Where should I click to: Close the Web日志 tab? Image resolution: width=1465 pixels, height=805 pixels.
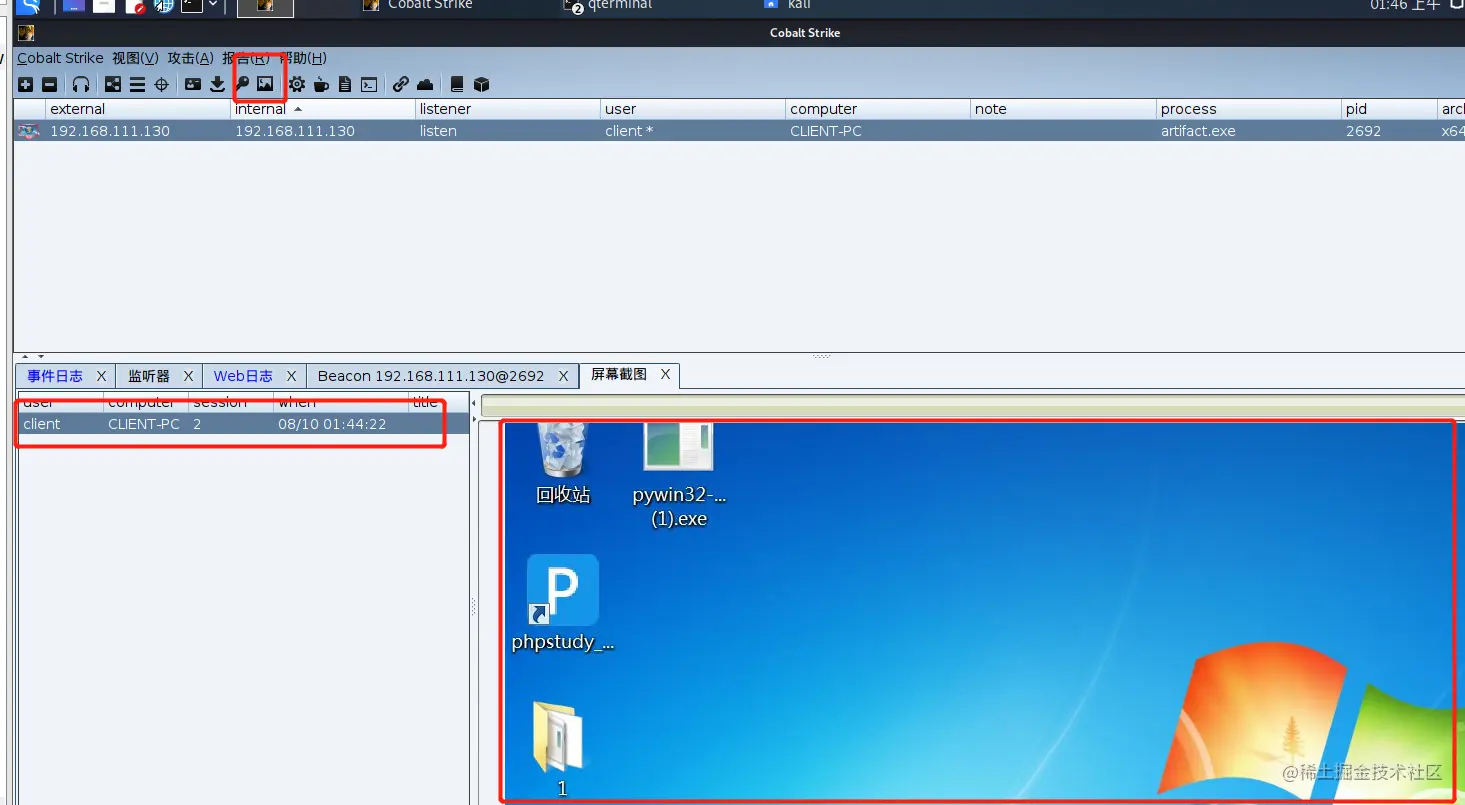292,376
